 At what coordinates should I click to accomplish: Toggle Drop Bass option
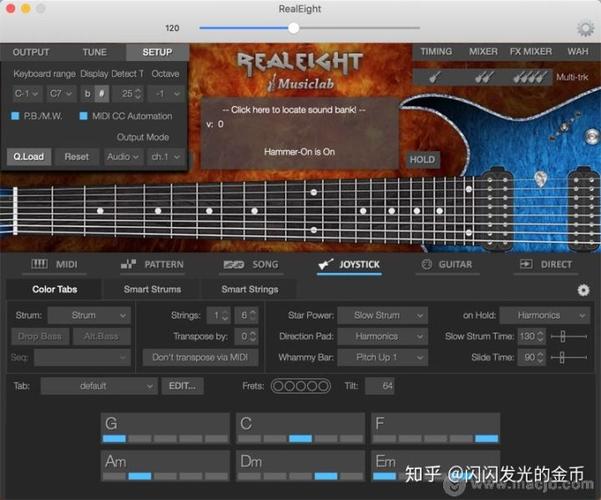40,336
